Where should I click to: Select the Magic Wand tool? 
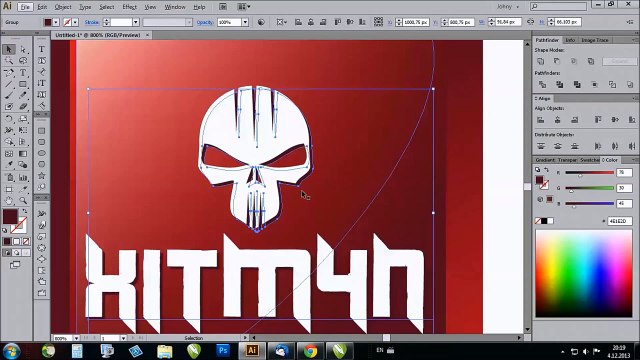pyautogui.click(x=9, y=61)
